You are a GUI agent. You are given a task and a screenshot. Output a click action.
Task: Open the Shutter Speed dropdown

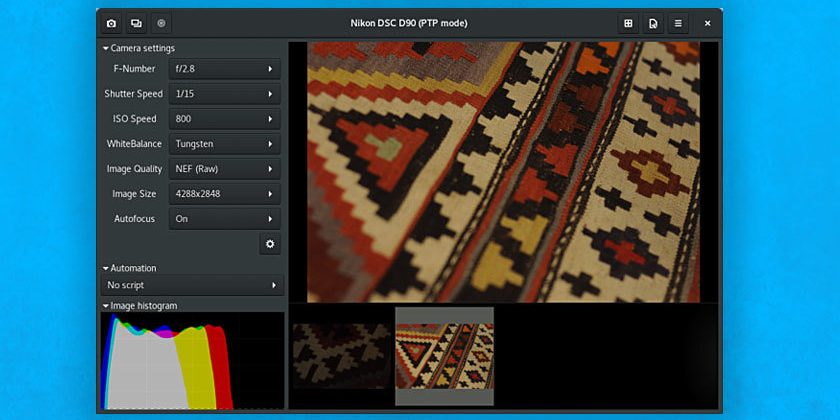pos(224,94)
